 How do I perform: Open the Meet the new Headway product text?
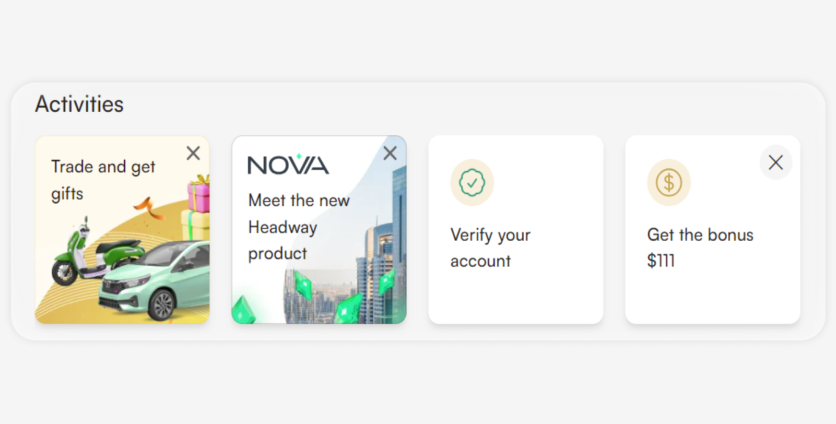[298, 227]
